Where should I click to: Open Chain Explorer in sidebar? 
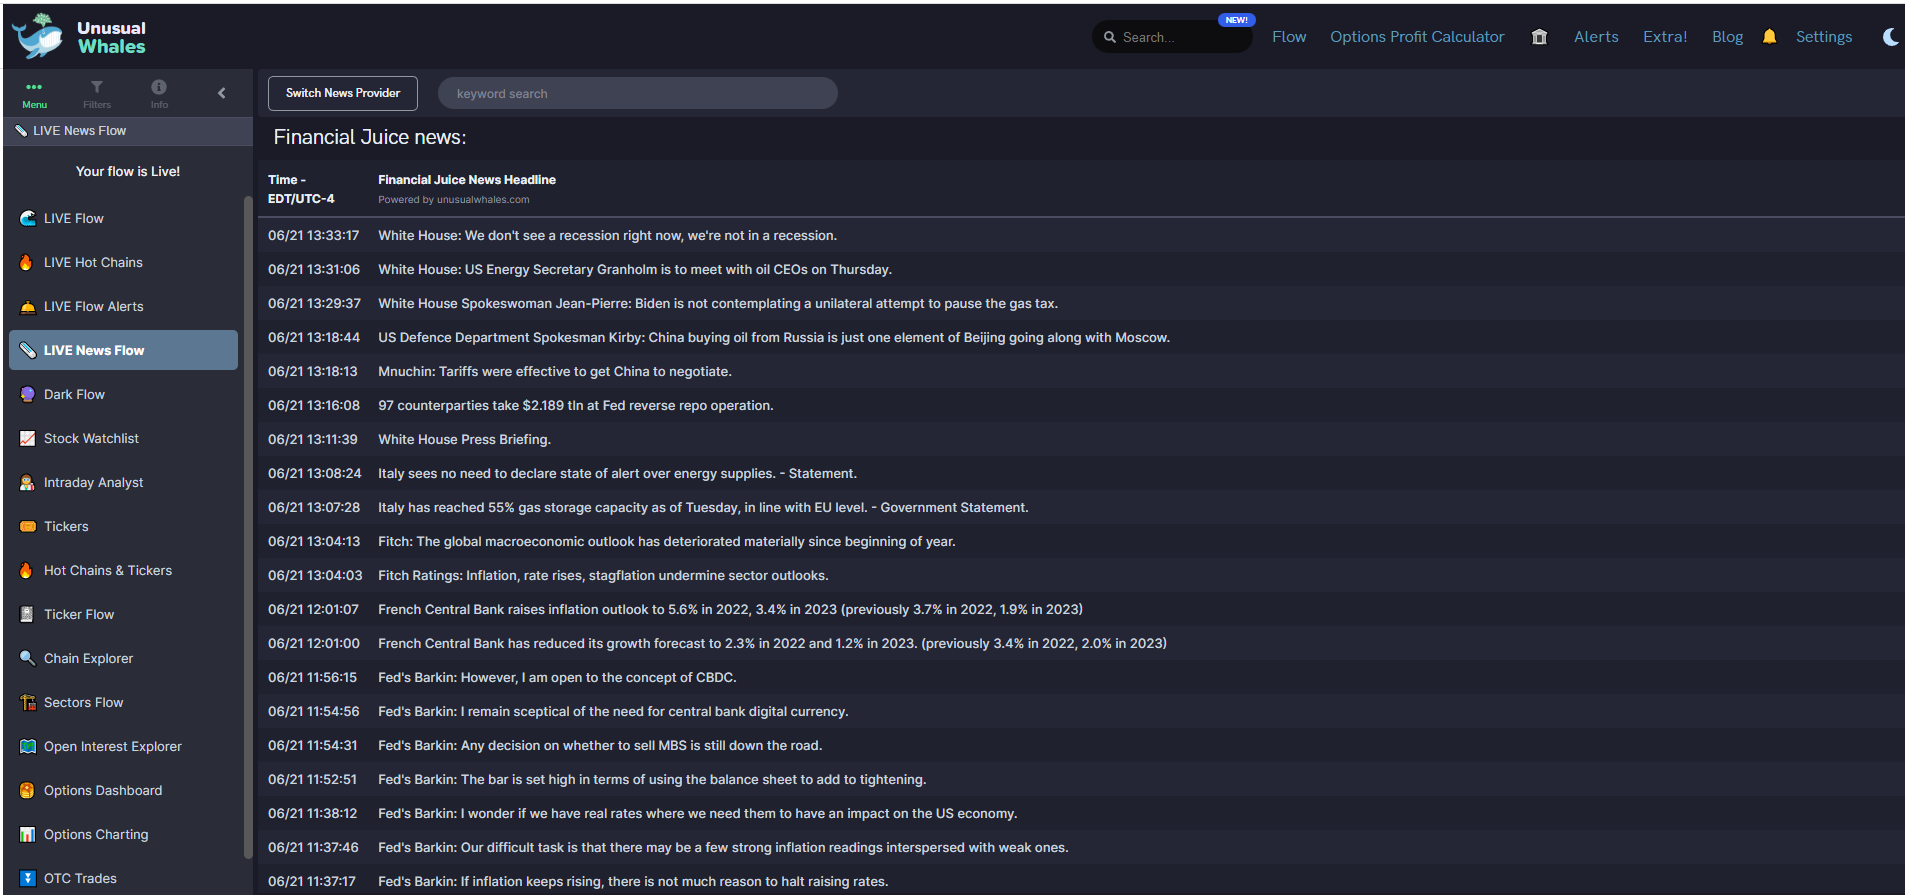pos(88,658)
